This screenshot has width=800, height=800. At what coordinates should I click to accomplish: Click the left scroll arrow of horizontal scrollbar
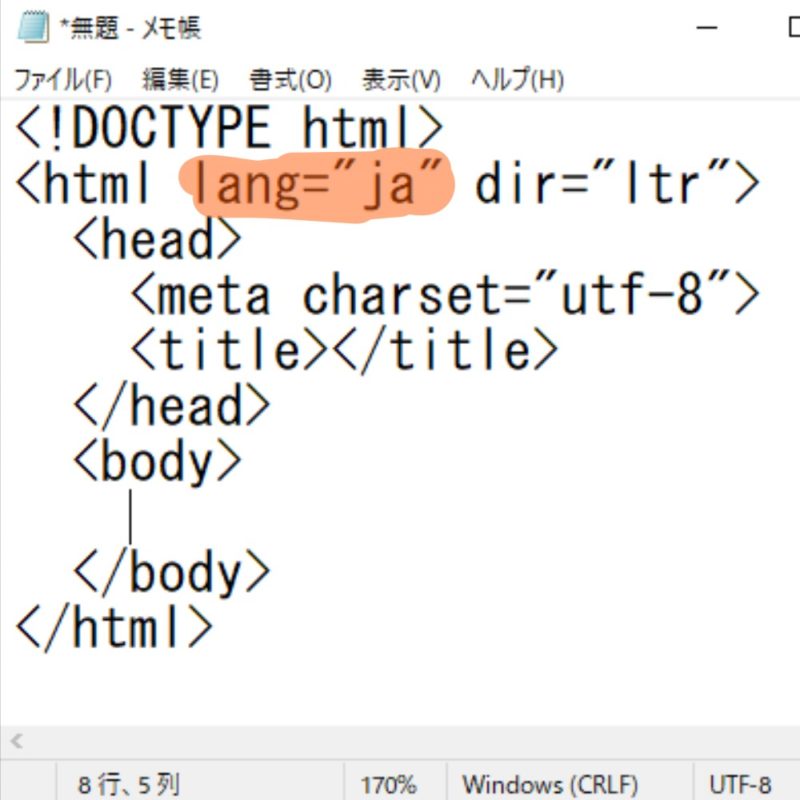coord(16,741)
